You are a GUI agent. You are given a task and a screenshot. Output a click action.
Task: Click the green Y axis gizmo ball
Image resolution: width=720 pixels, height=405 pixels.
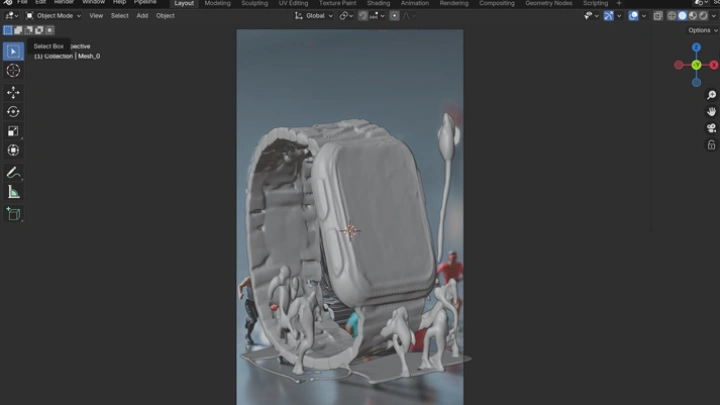[696, 65]
